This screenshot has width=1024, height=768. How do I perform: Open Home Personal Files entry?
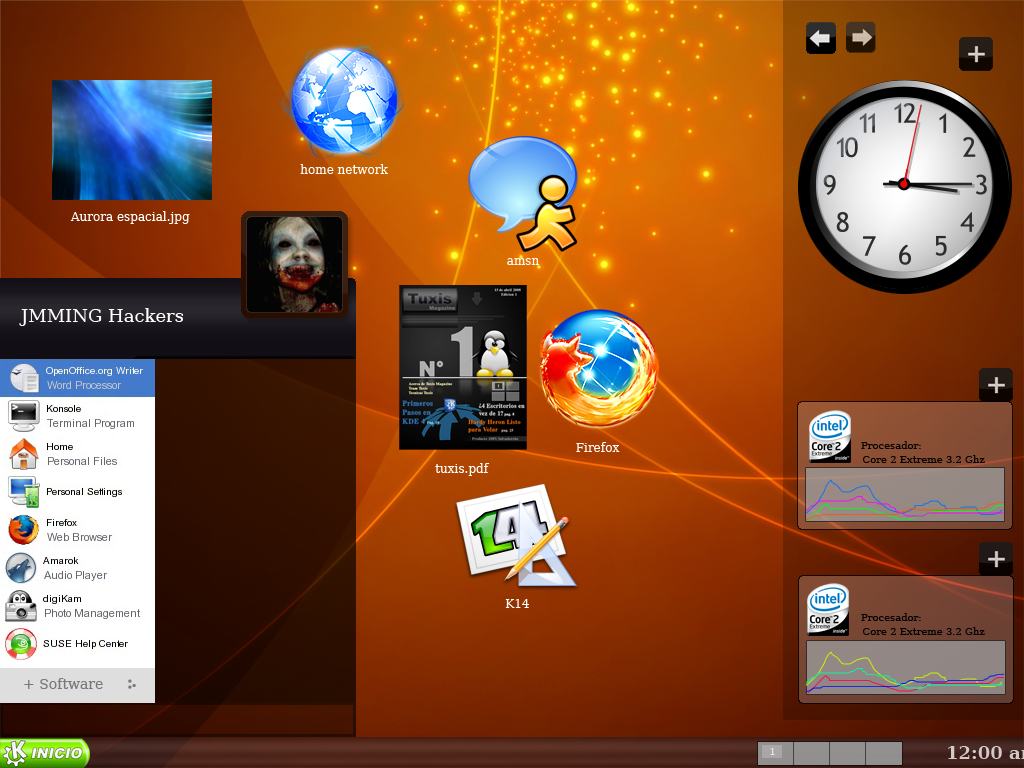(x=77, y=454)
